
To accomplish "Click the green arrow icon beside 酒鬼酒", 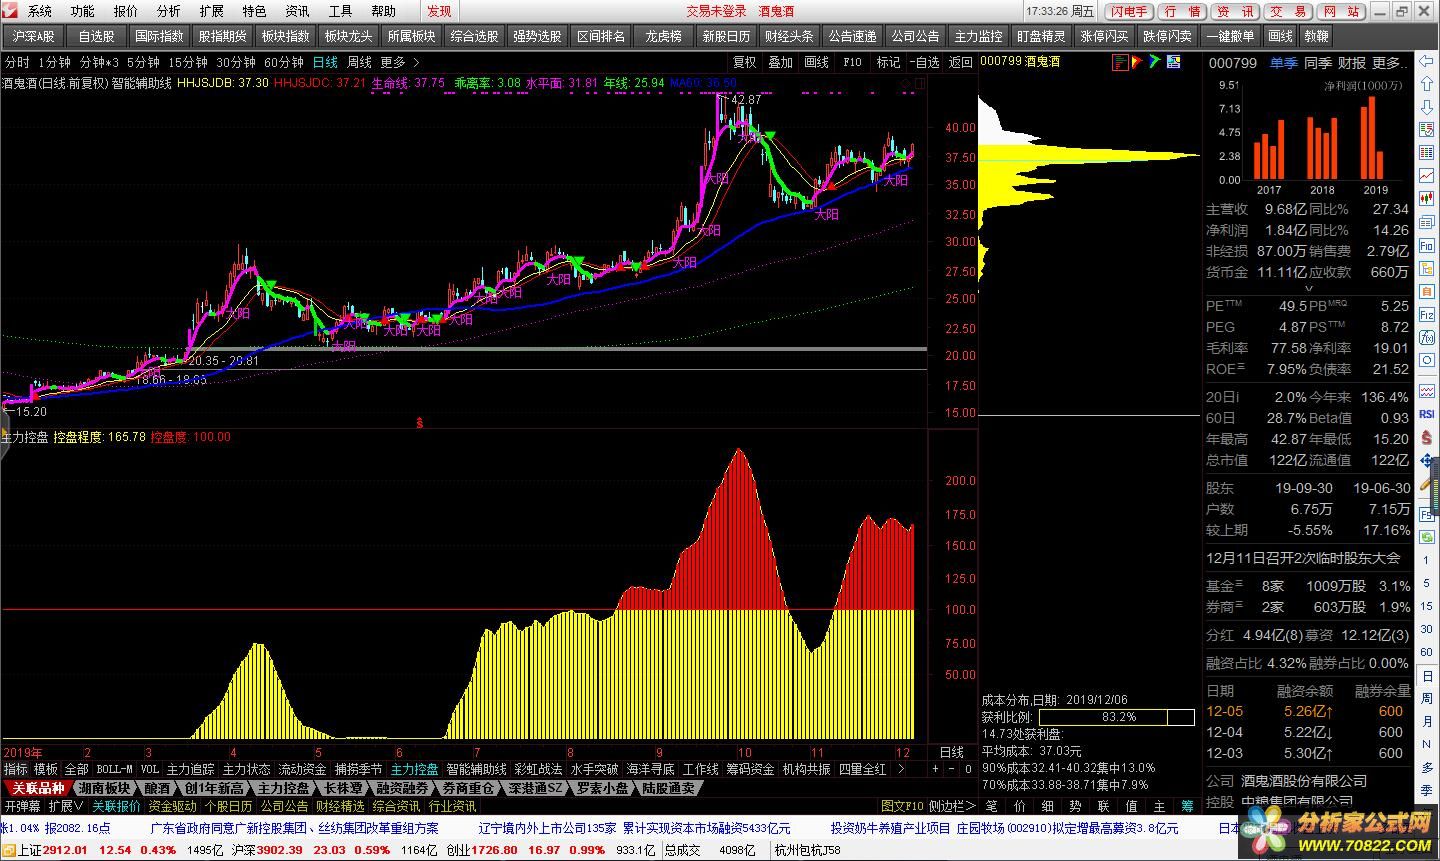I will click(1155, 61).
